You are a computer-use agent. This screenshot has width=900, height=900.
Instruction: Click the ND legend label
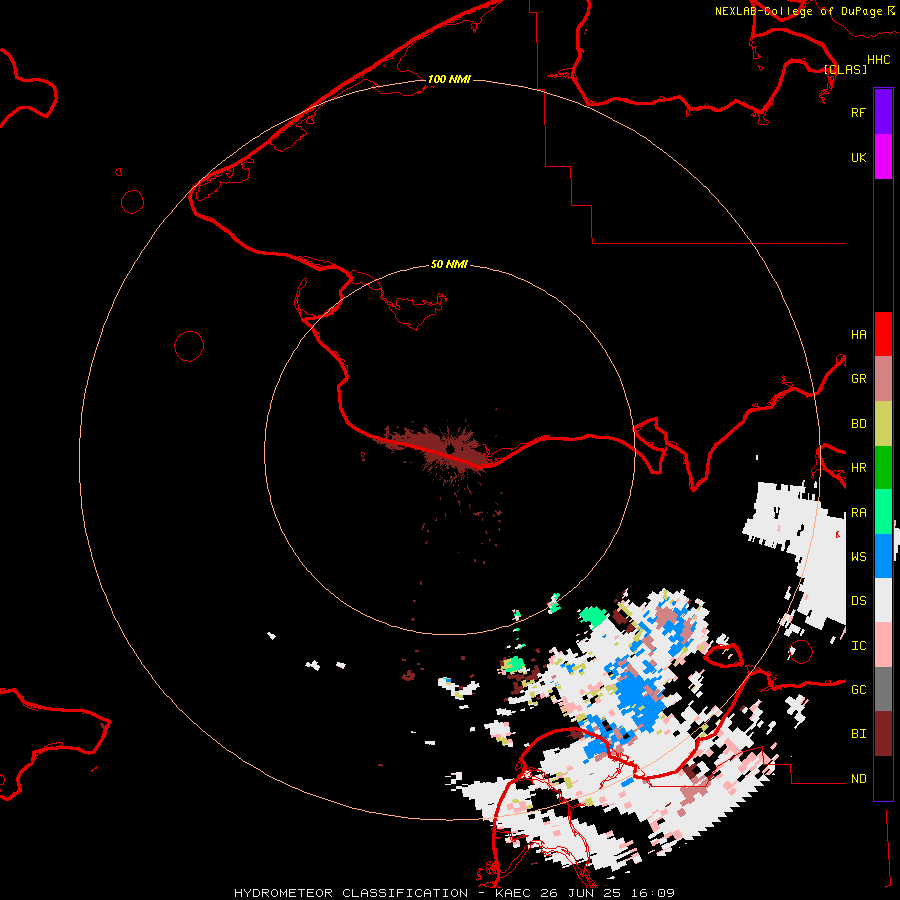click(858, 779)
